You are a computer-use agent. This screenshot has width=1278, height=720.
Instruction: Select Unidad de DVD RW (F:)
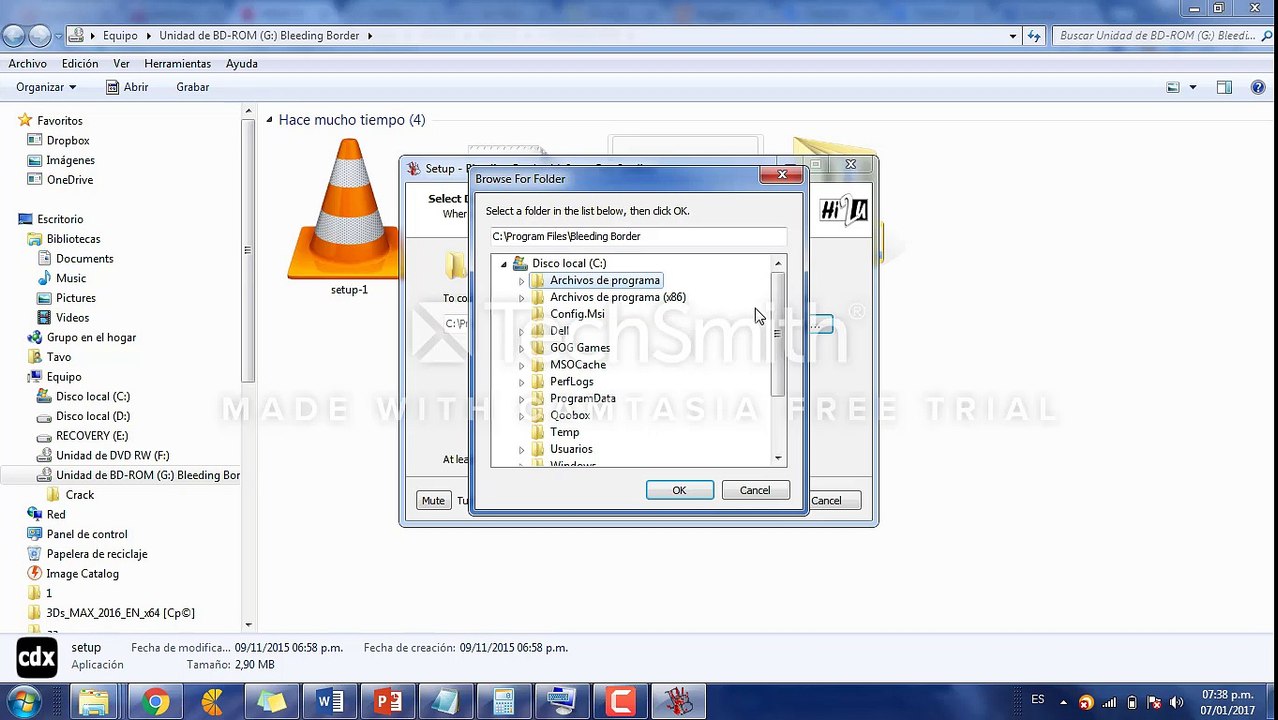tap(112, 455)
